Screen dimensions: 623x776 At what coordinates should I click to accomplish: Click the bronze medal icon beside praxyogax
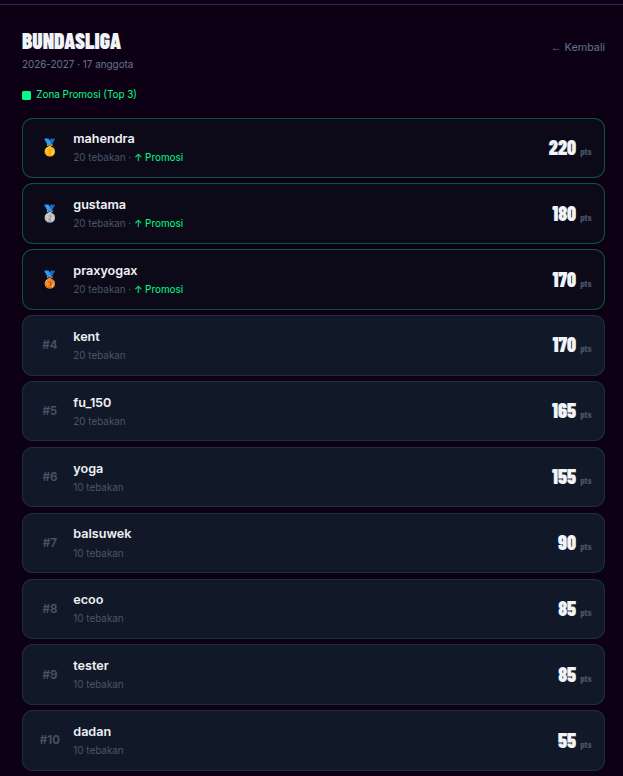(49, 280)
